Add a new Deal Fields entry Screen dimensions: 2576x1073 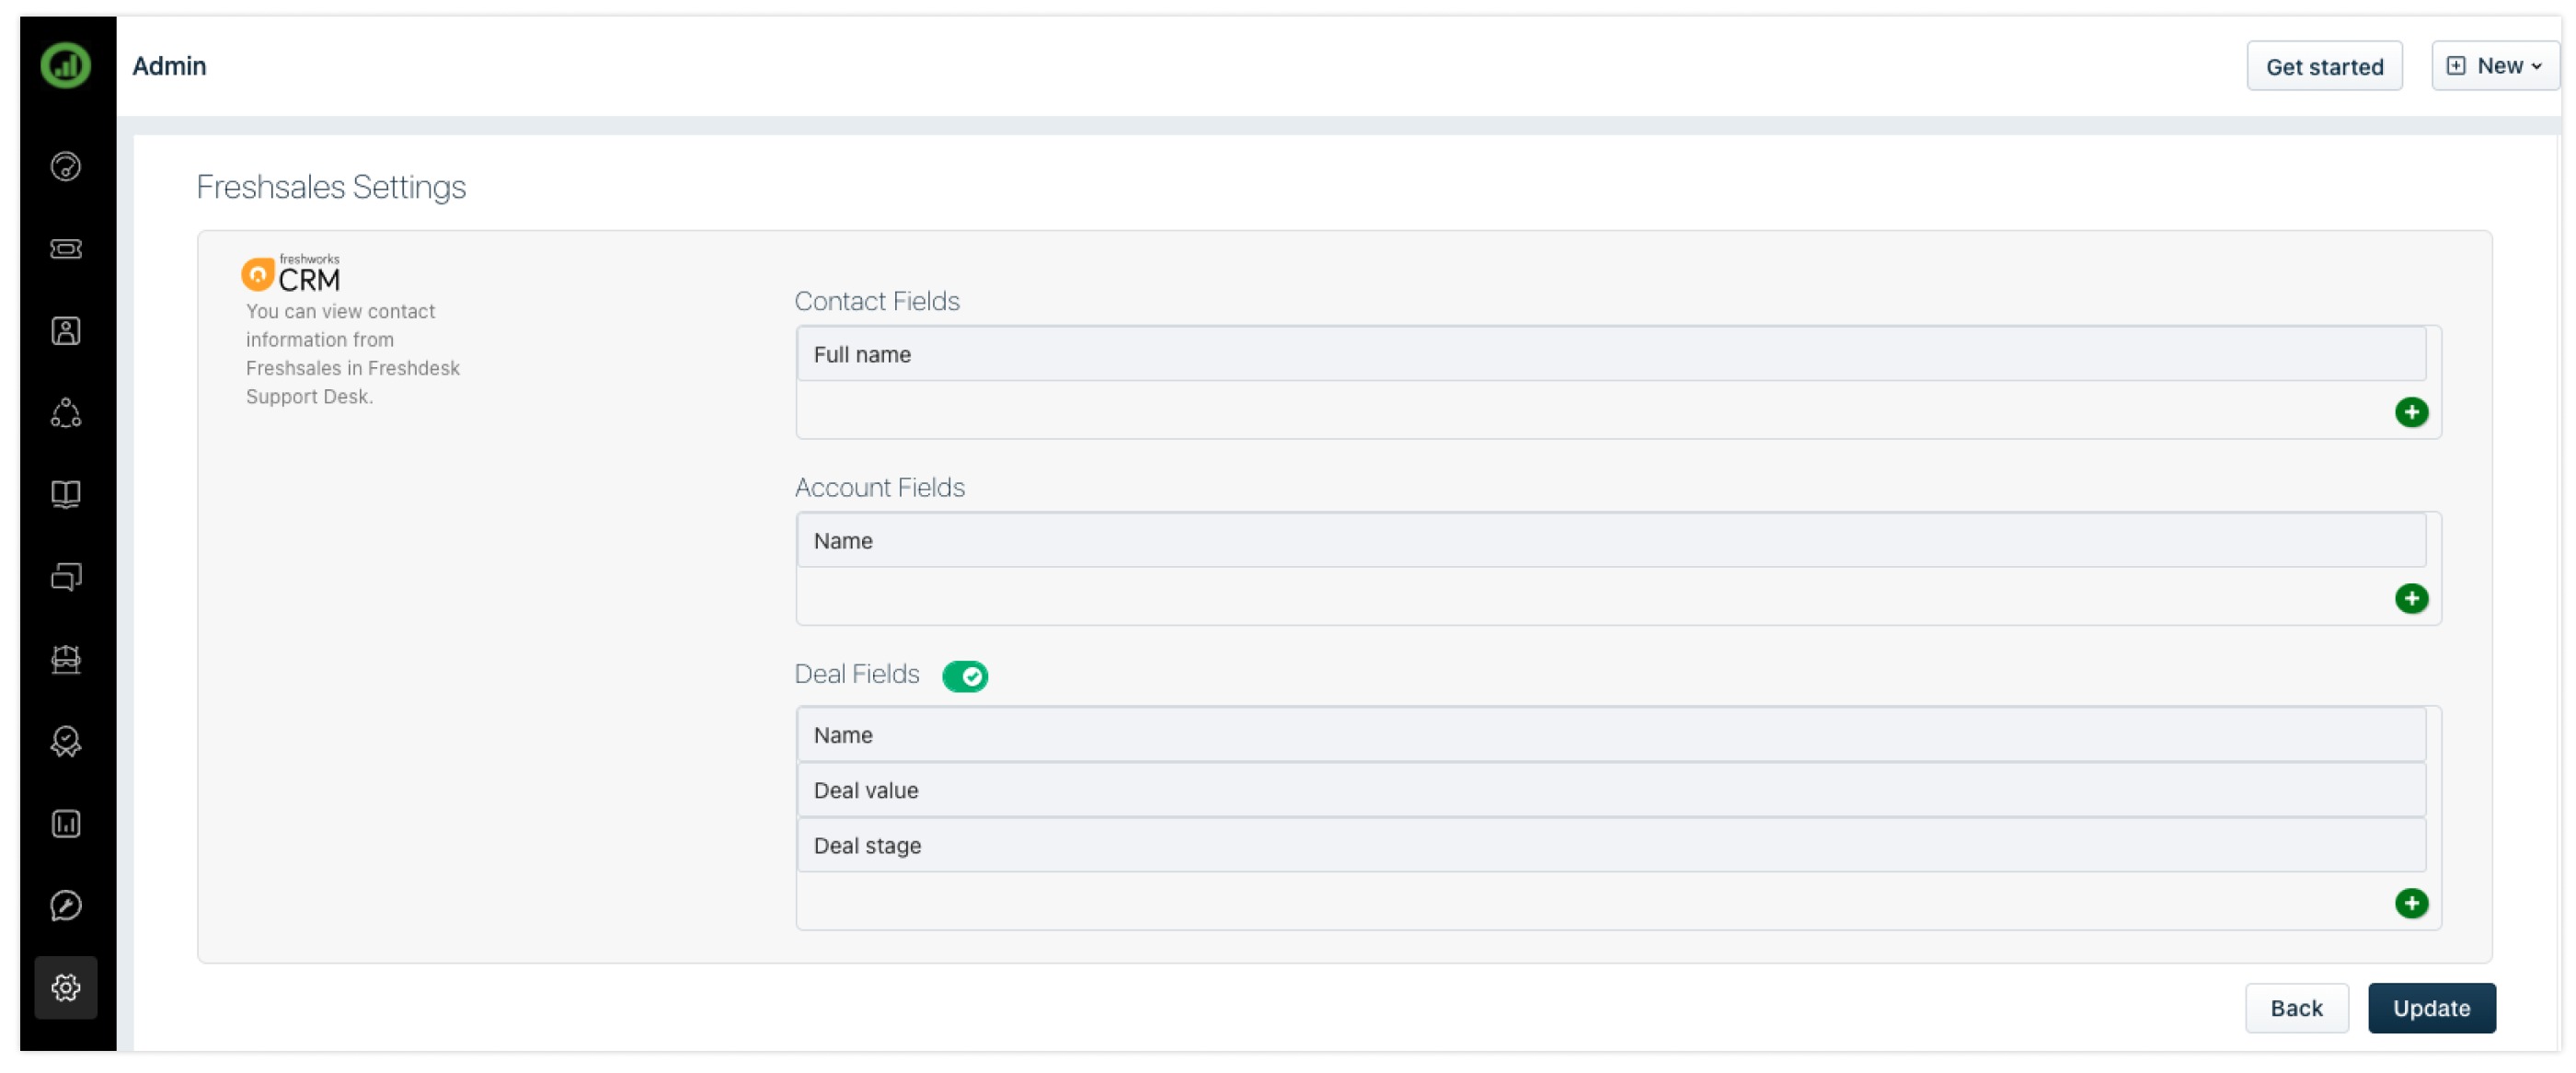click(2411, 904)
